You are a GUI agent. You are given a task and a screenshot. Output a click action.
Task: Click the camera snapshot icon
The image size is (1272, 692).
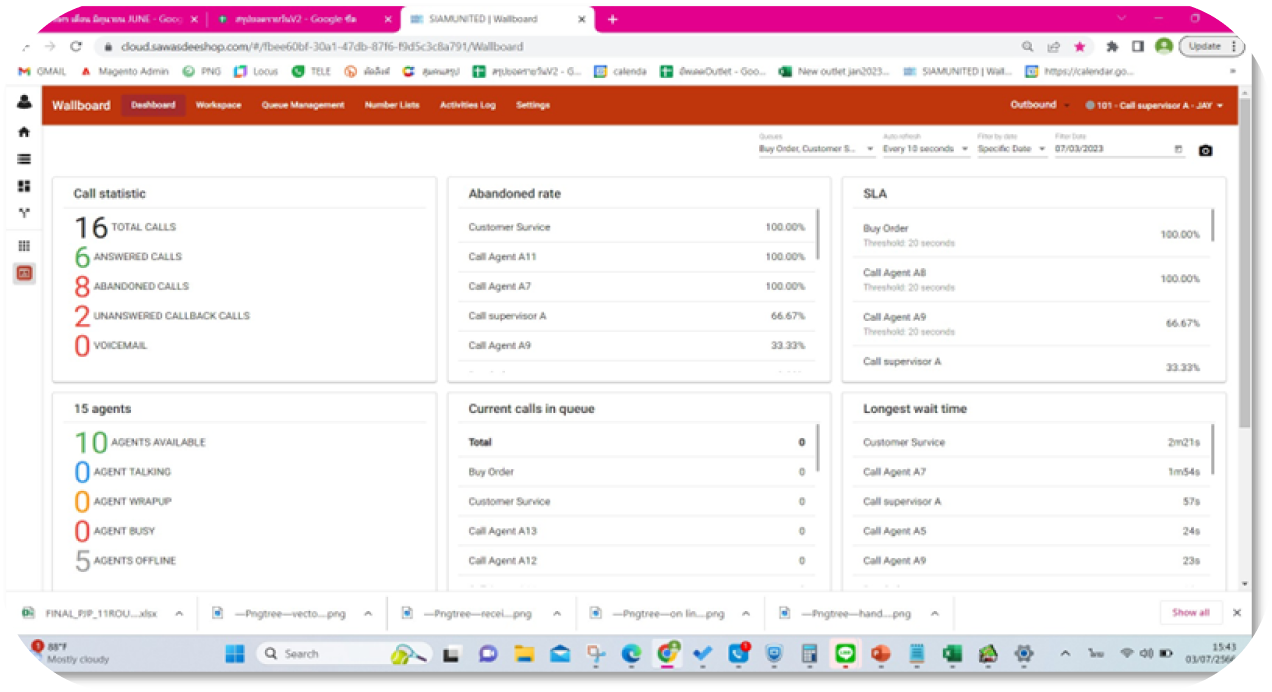(x=1205, y=150)
